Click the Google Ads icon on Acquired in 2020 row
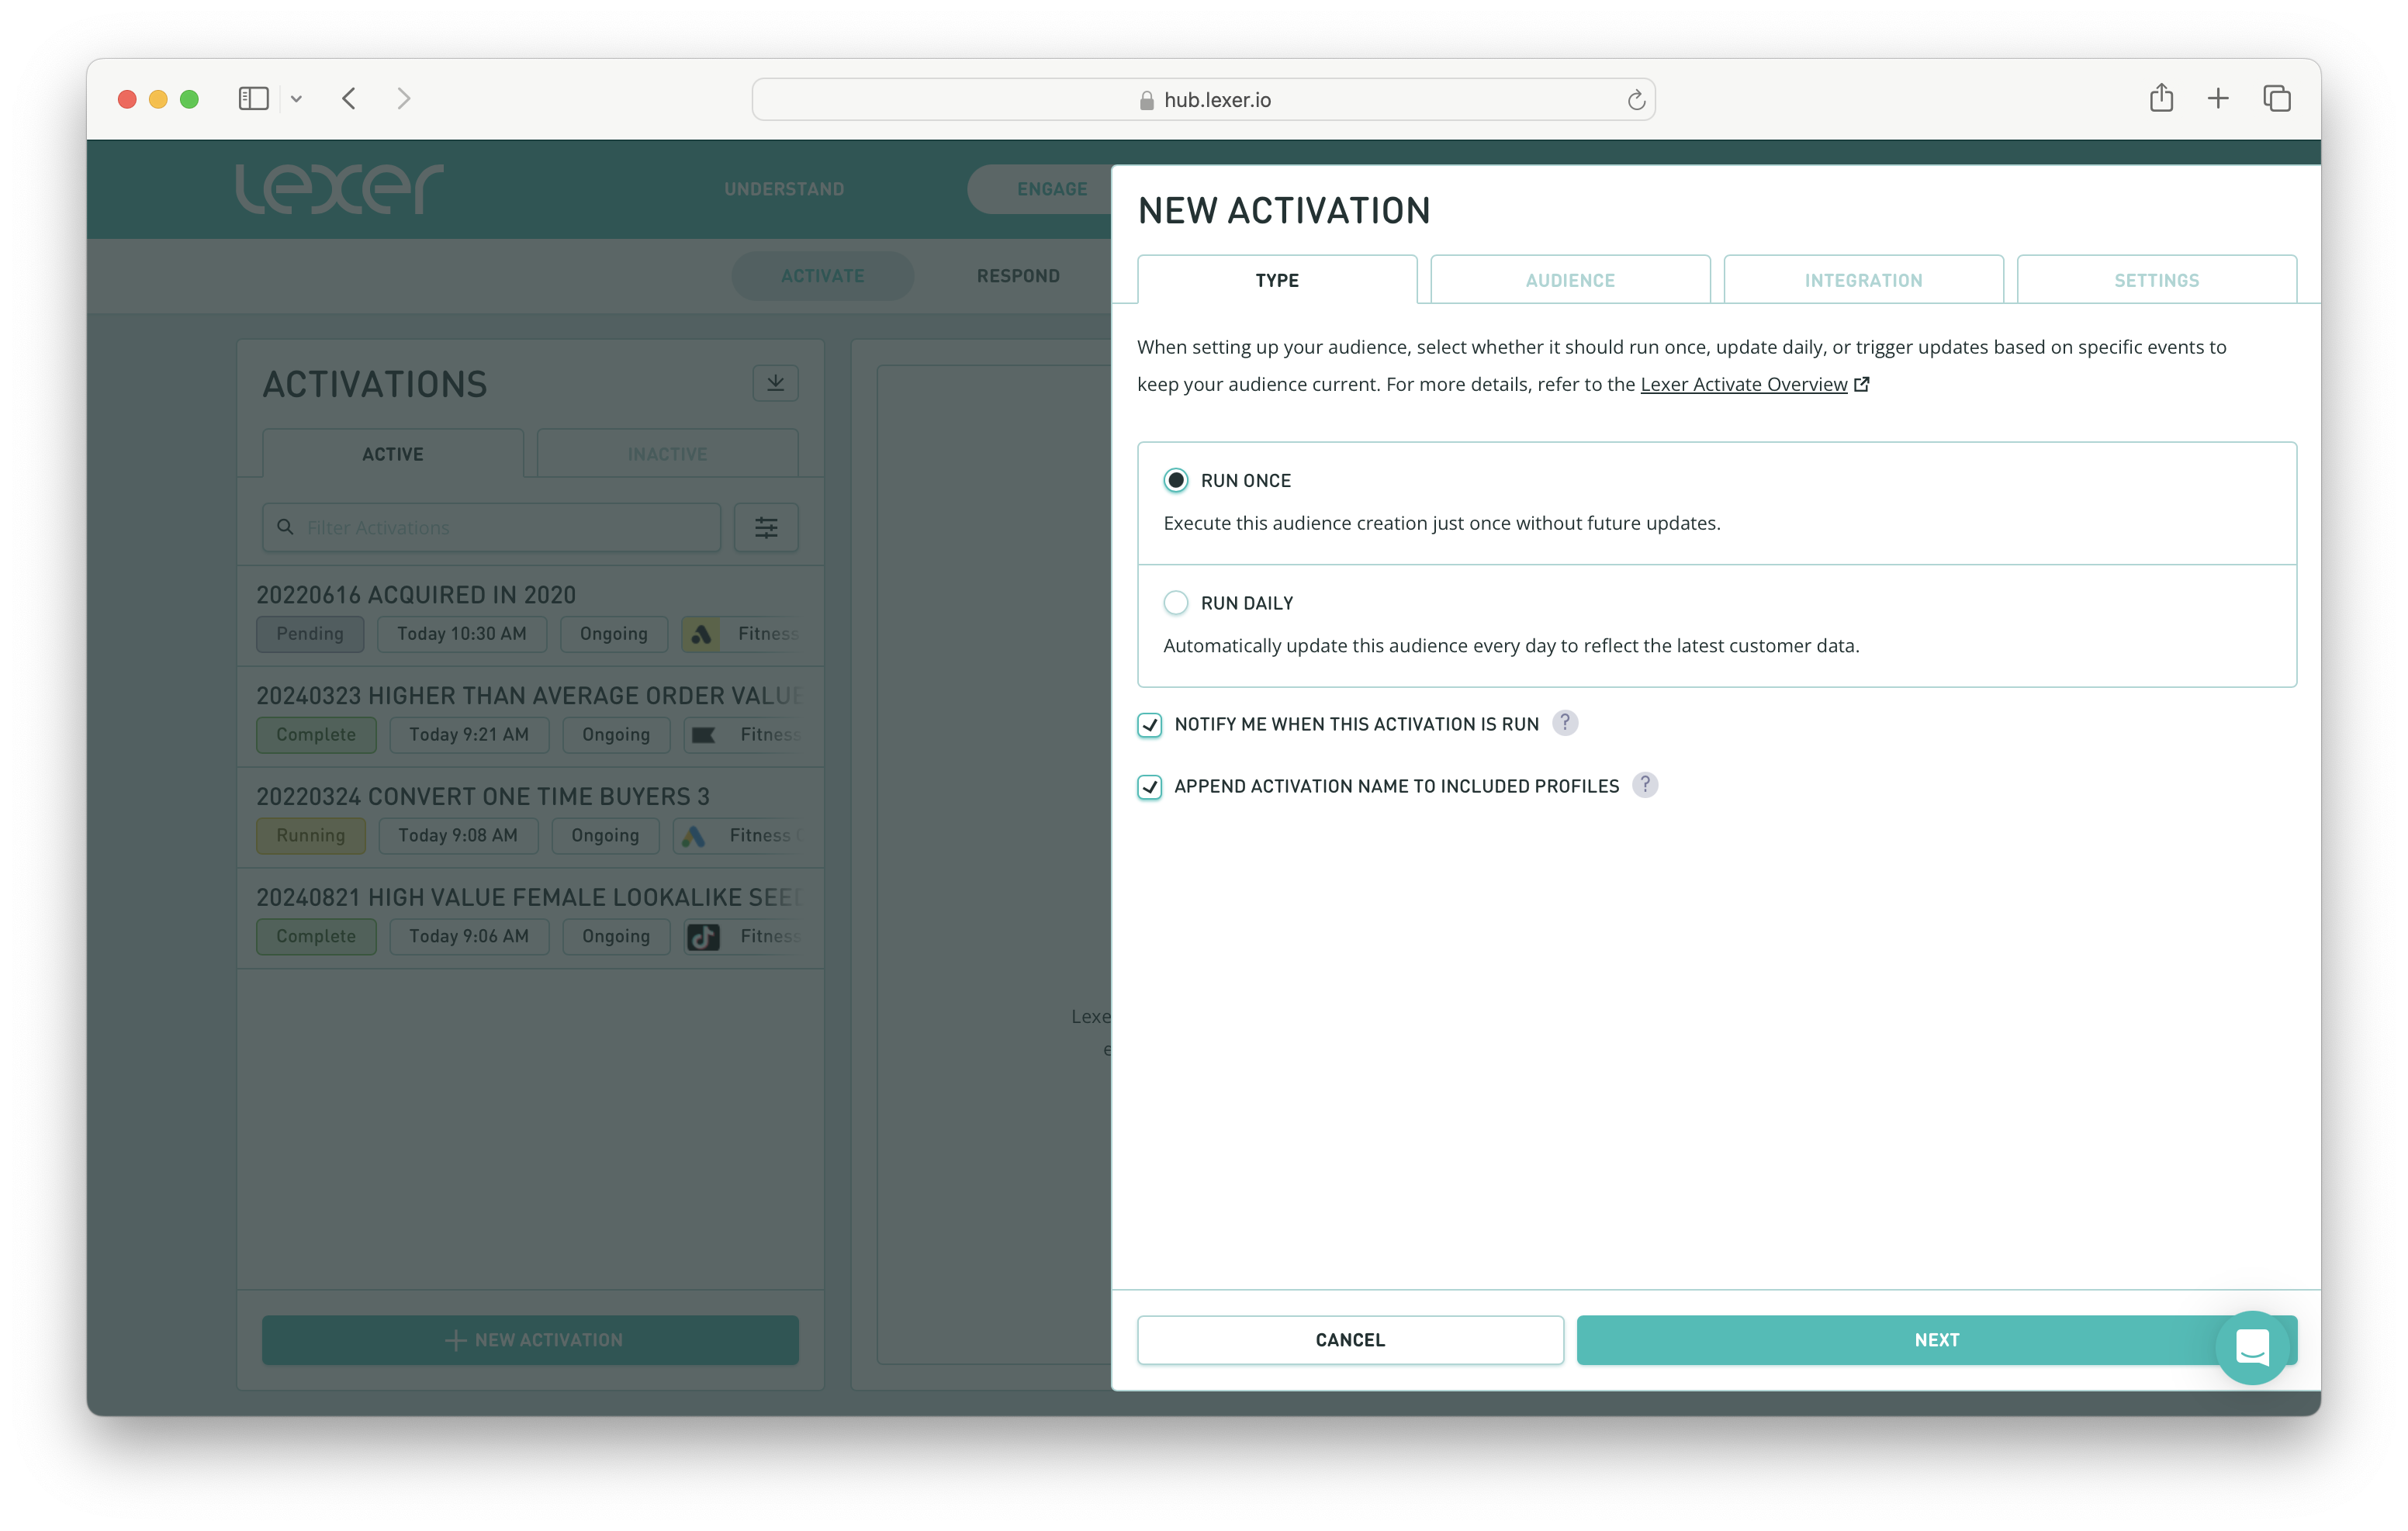This screenshot has height=1531, width=2408. coord(700,634)
